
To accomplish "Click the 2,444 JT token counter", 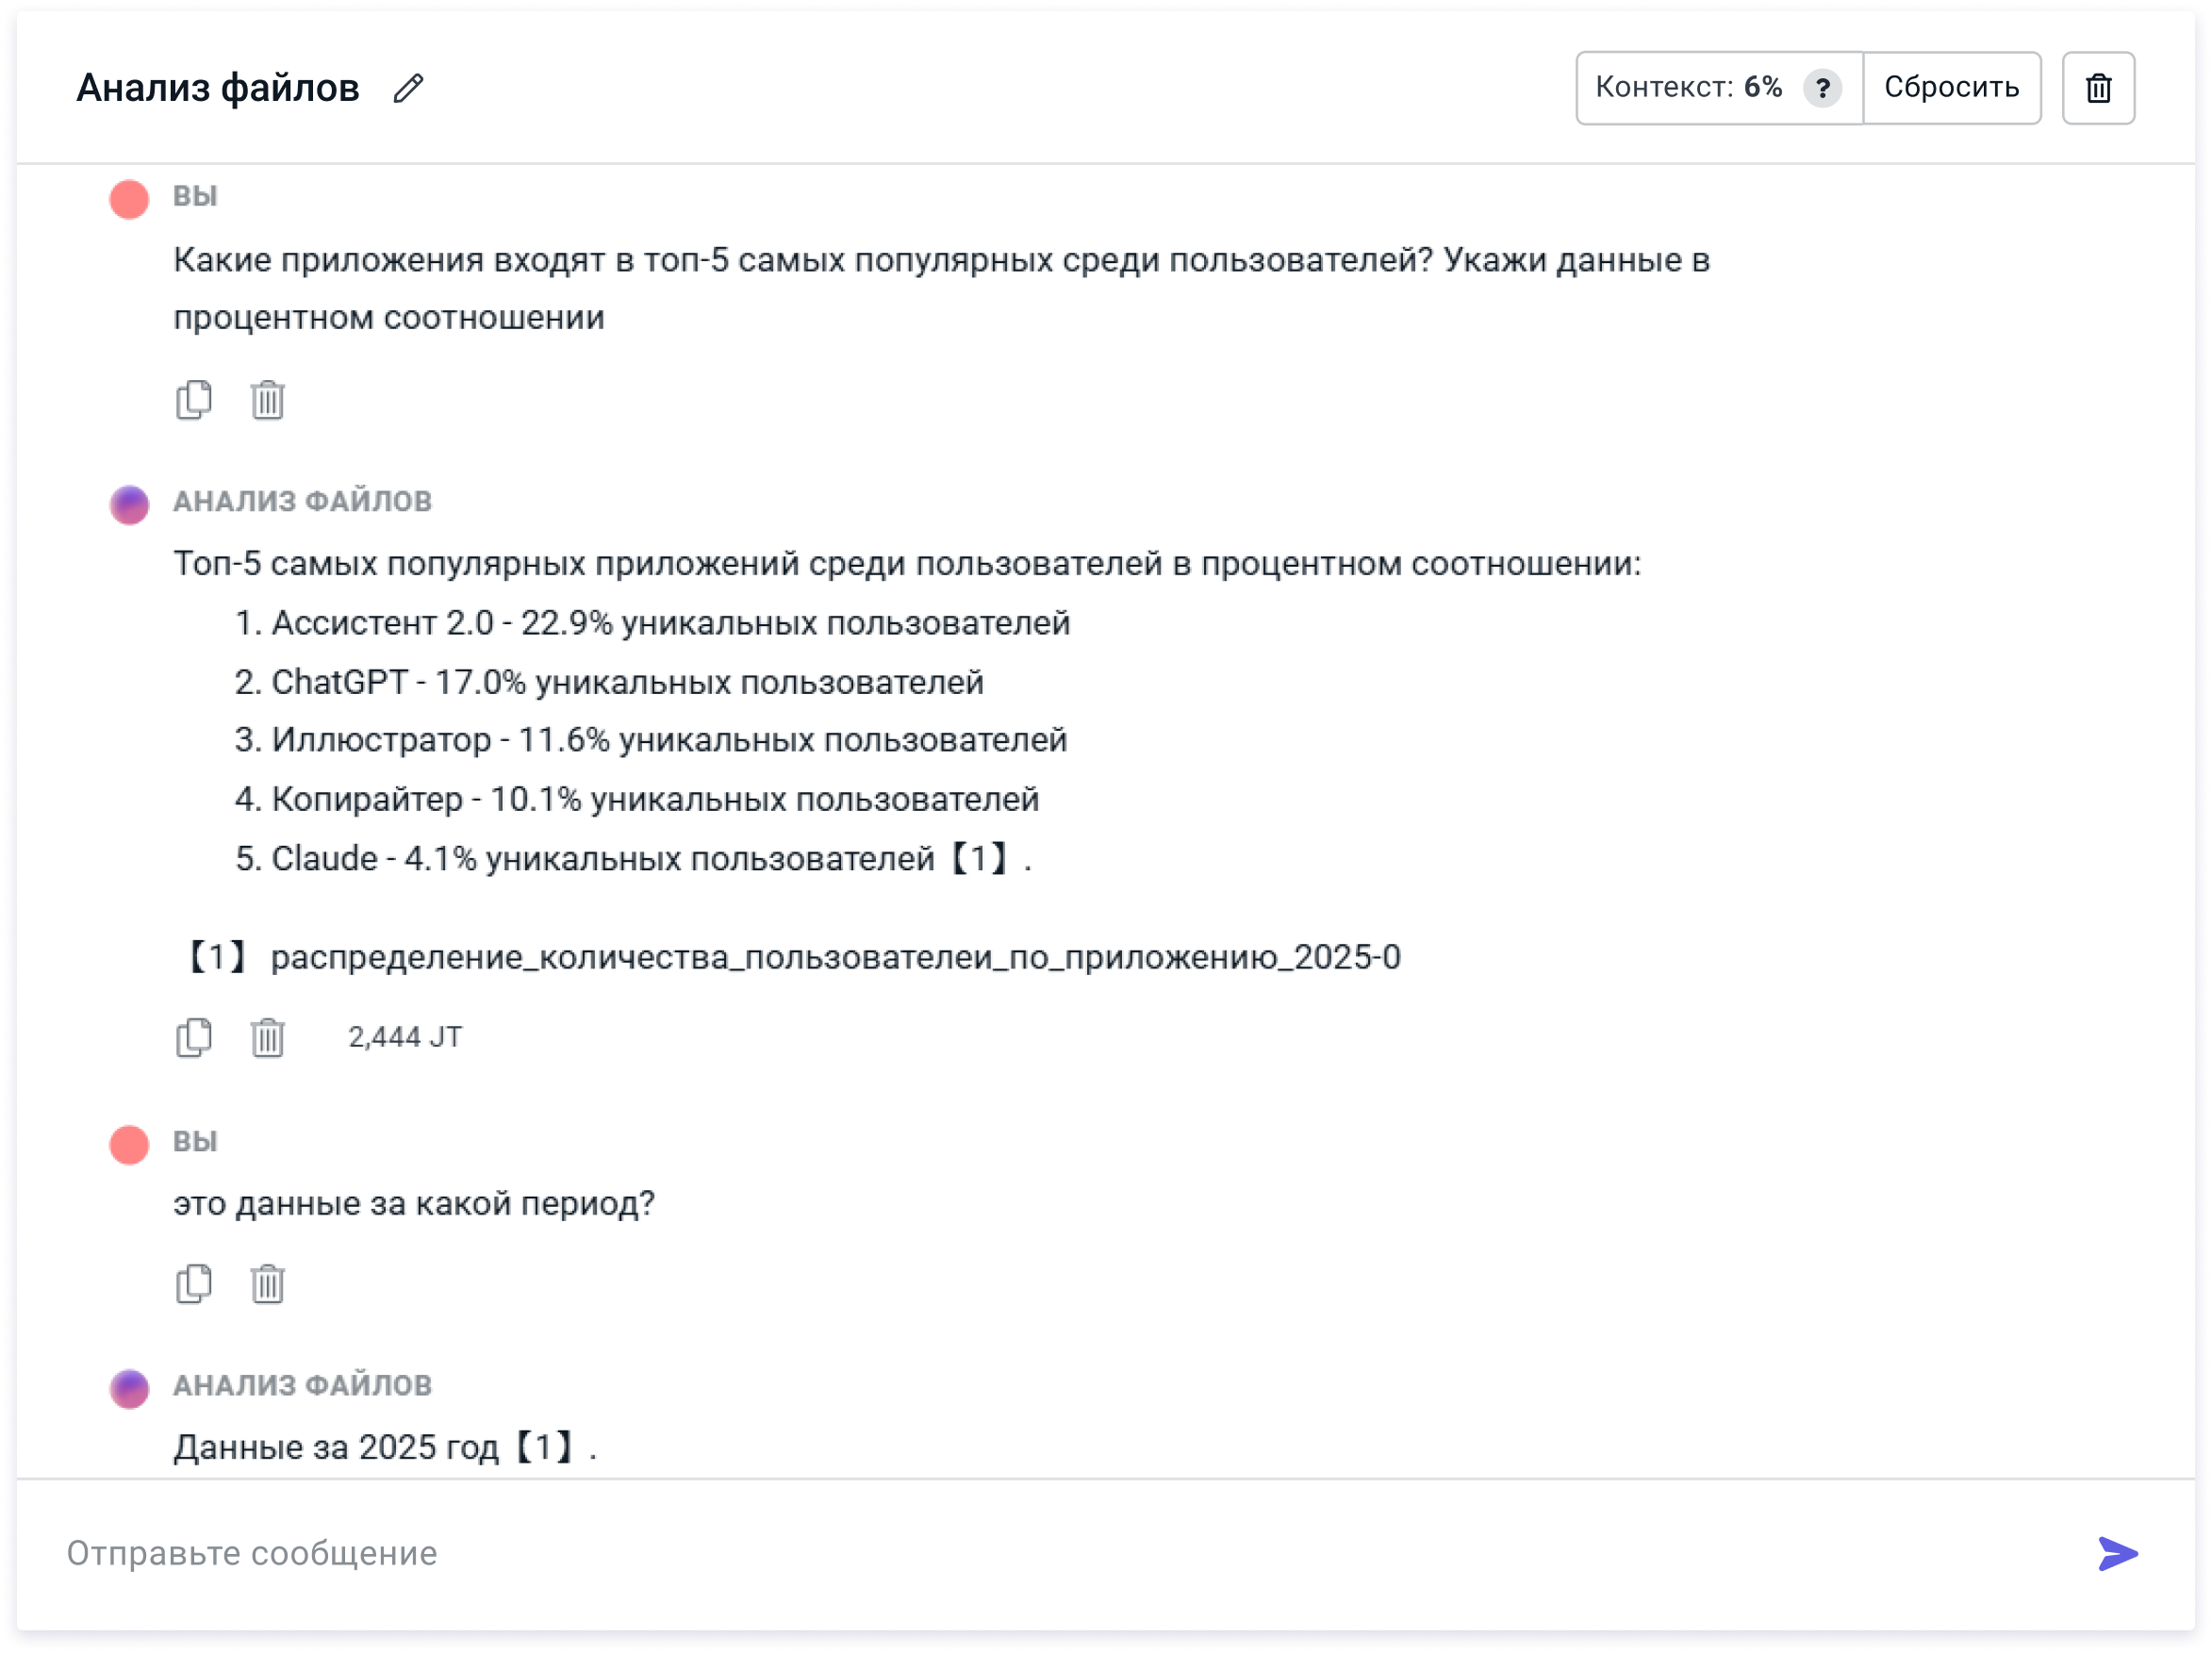I will (405, 1037).
